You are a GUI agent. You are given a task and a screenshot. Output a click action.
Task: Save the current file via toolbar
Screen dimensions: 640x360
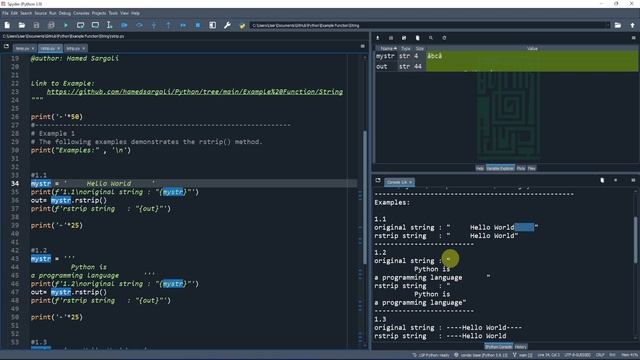(x=36, y=25)
